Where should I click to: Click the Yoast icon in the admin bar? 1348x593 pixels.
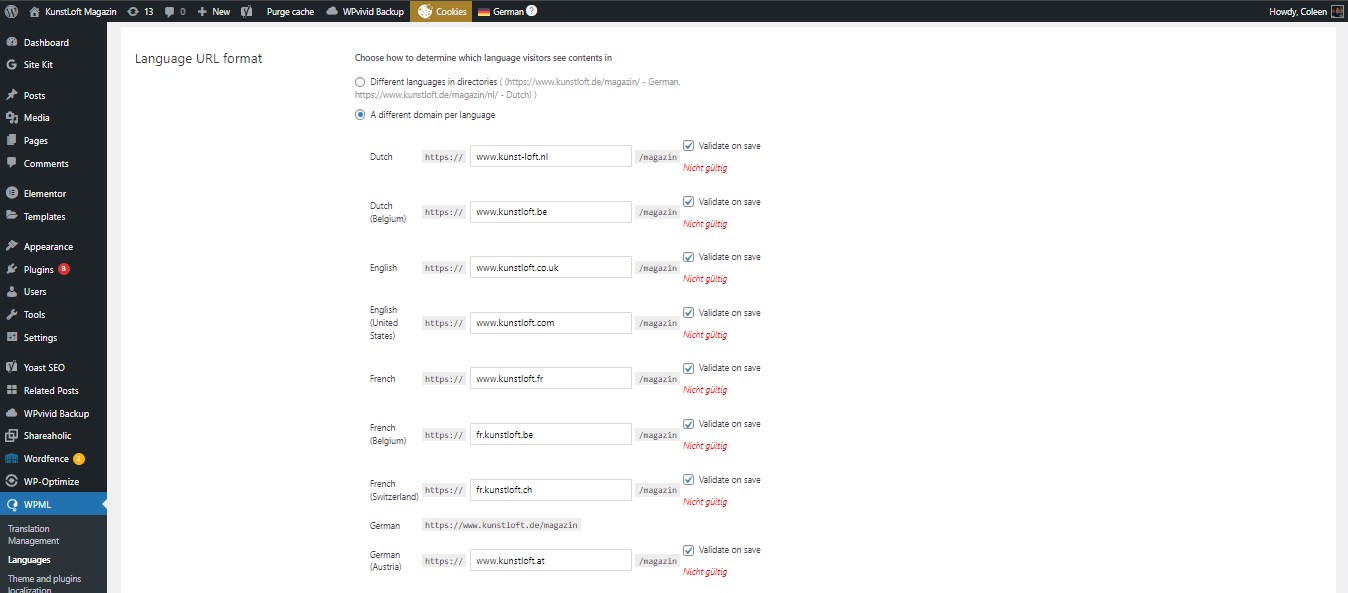pos(246,11)
